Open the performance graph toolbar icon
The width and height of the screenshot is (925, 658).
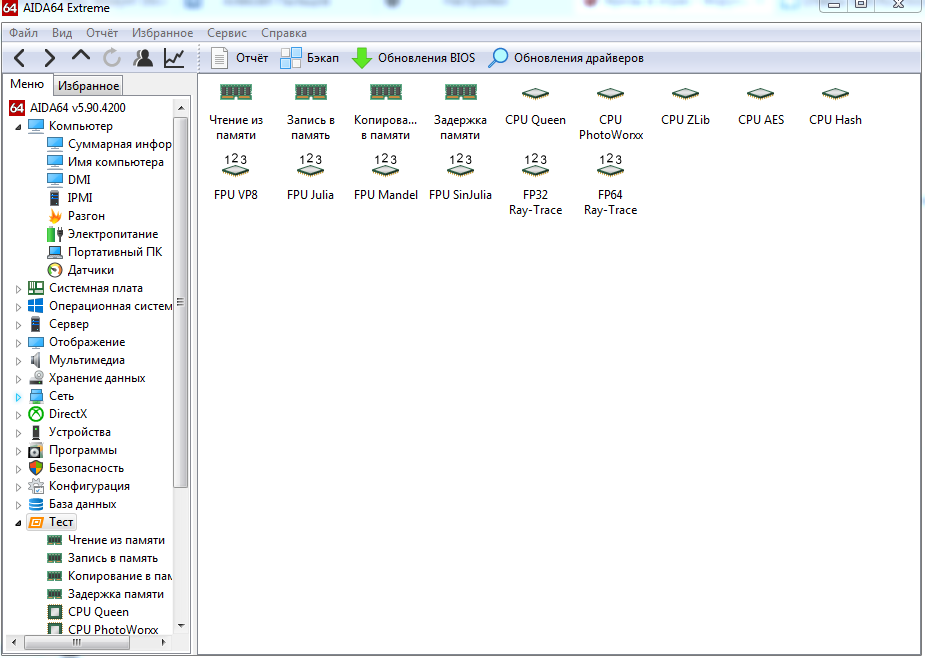tap(174, 58)
